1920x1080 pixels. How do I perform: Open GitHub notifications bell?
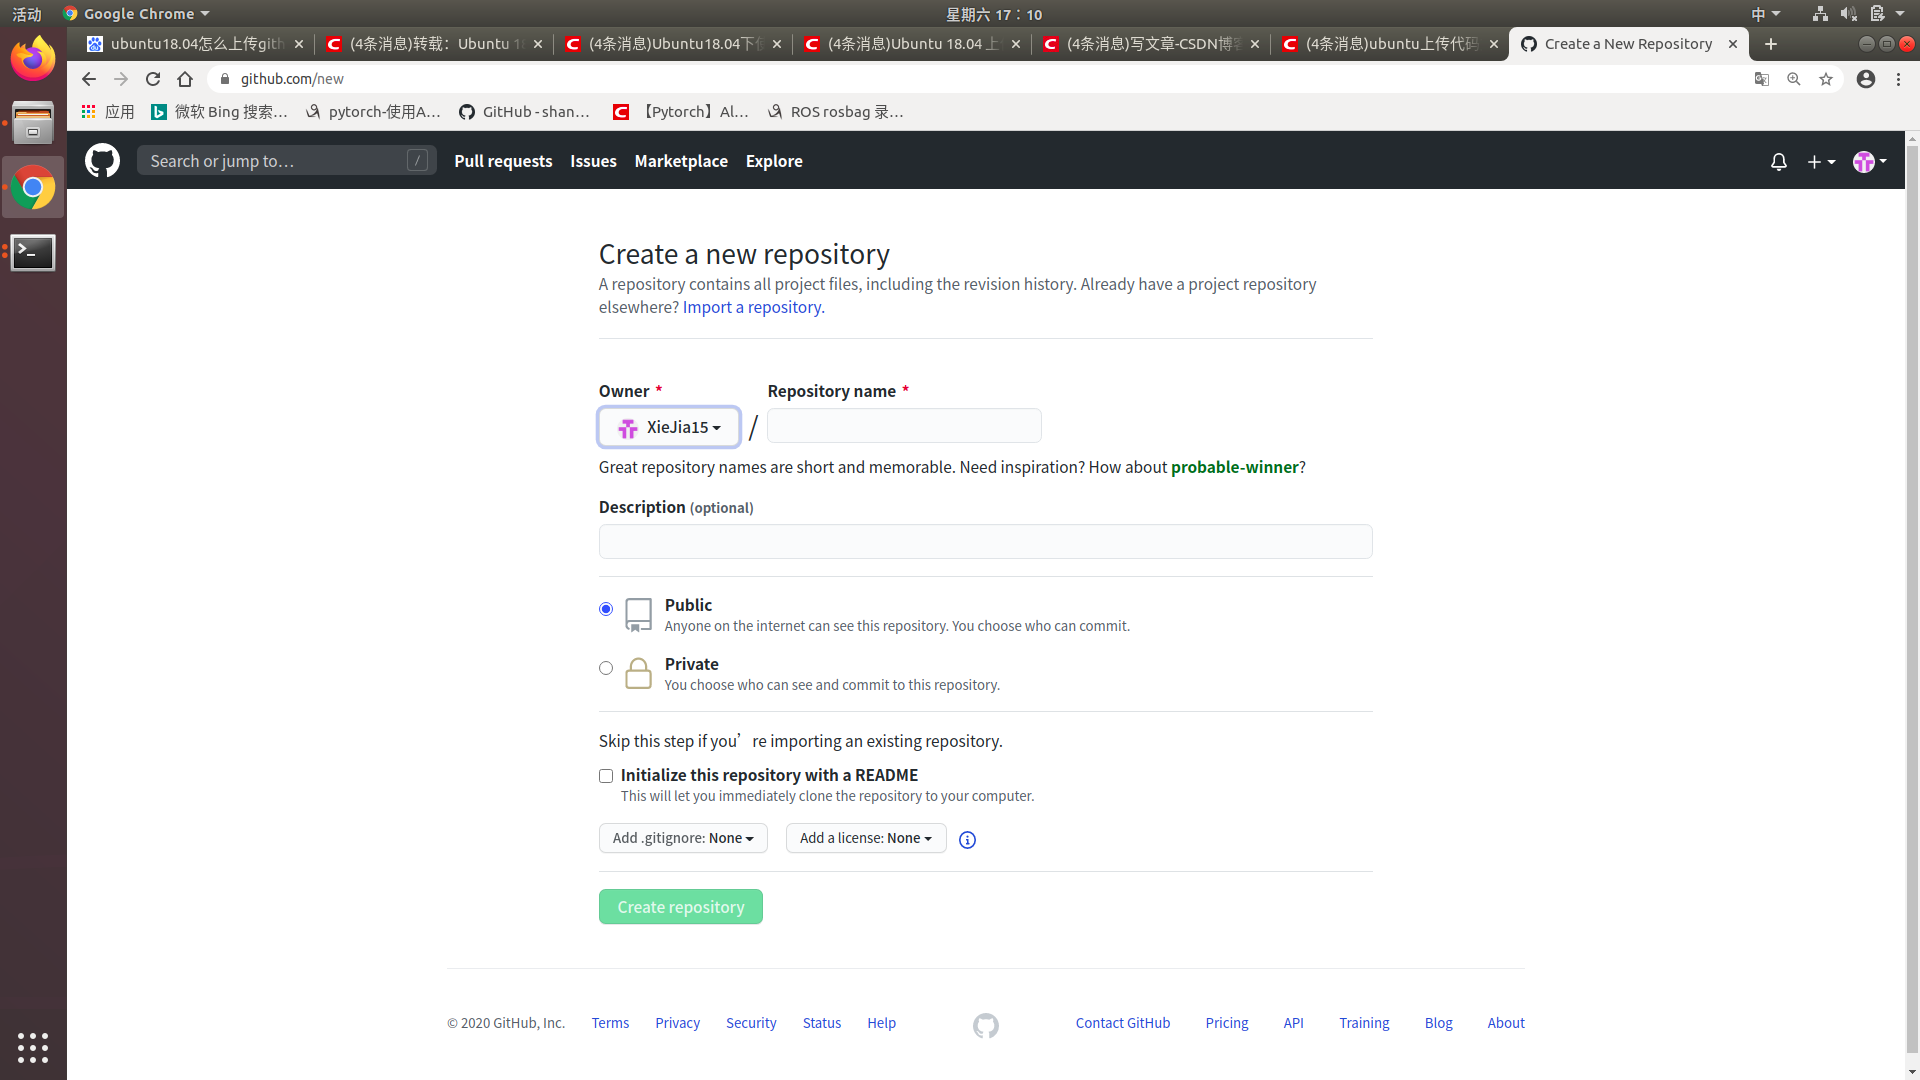point(1778,161)
